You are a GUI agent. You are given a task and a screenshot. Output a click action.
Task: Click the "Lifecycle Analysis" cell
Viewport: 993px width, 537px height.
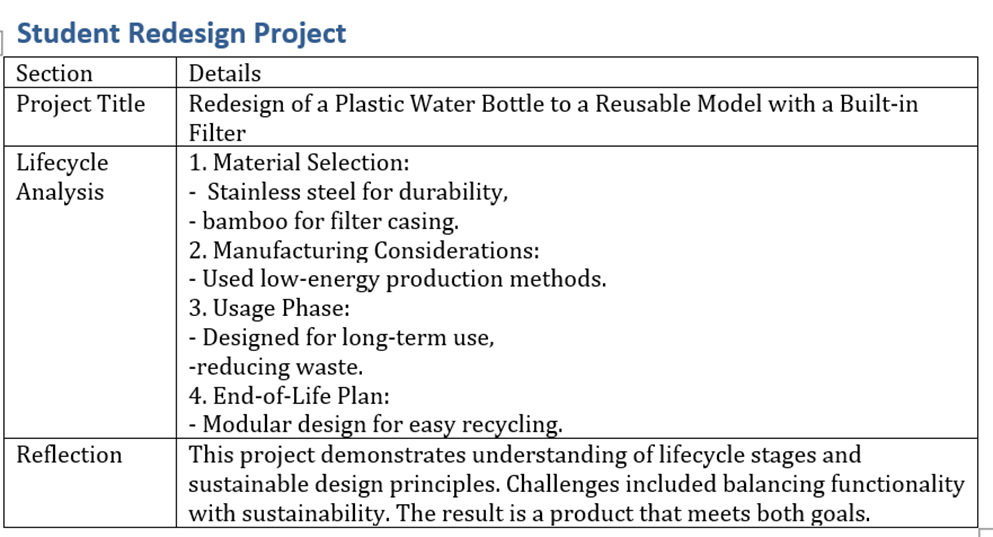point(62,177)
